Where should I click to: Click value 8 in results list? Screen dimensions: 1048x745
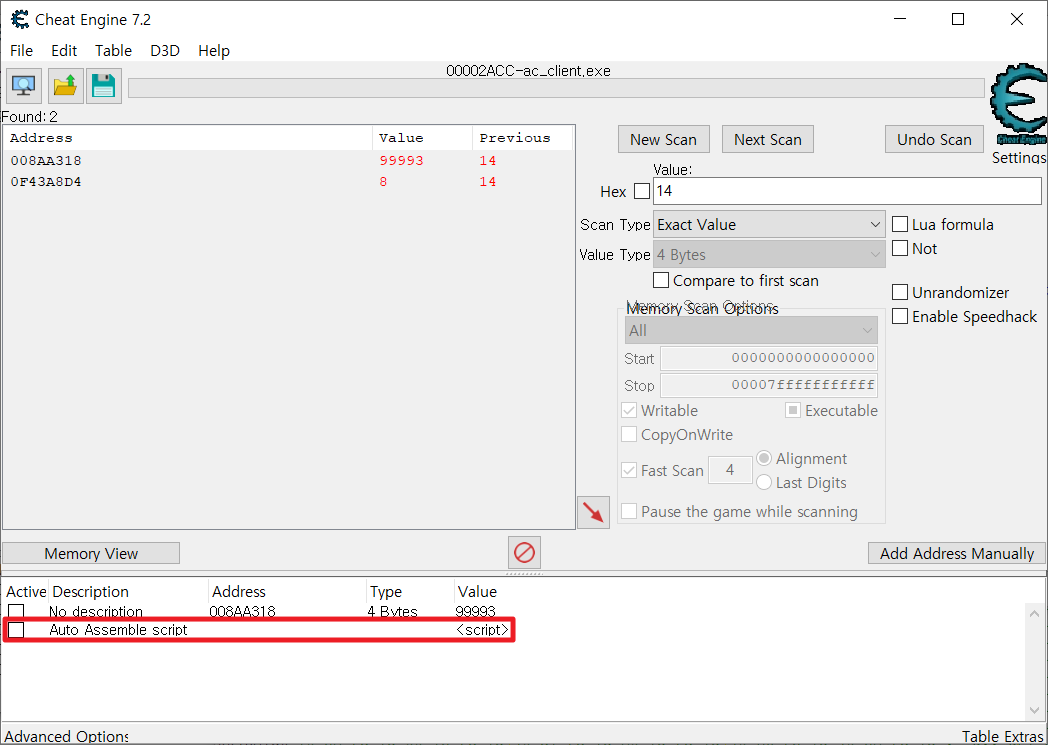pyautogui.click(x=383, y=182)
